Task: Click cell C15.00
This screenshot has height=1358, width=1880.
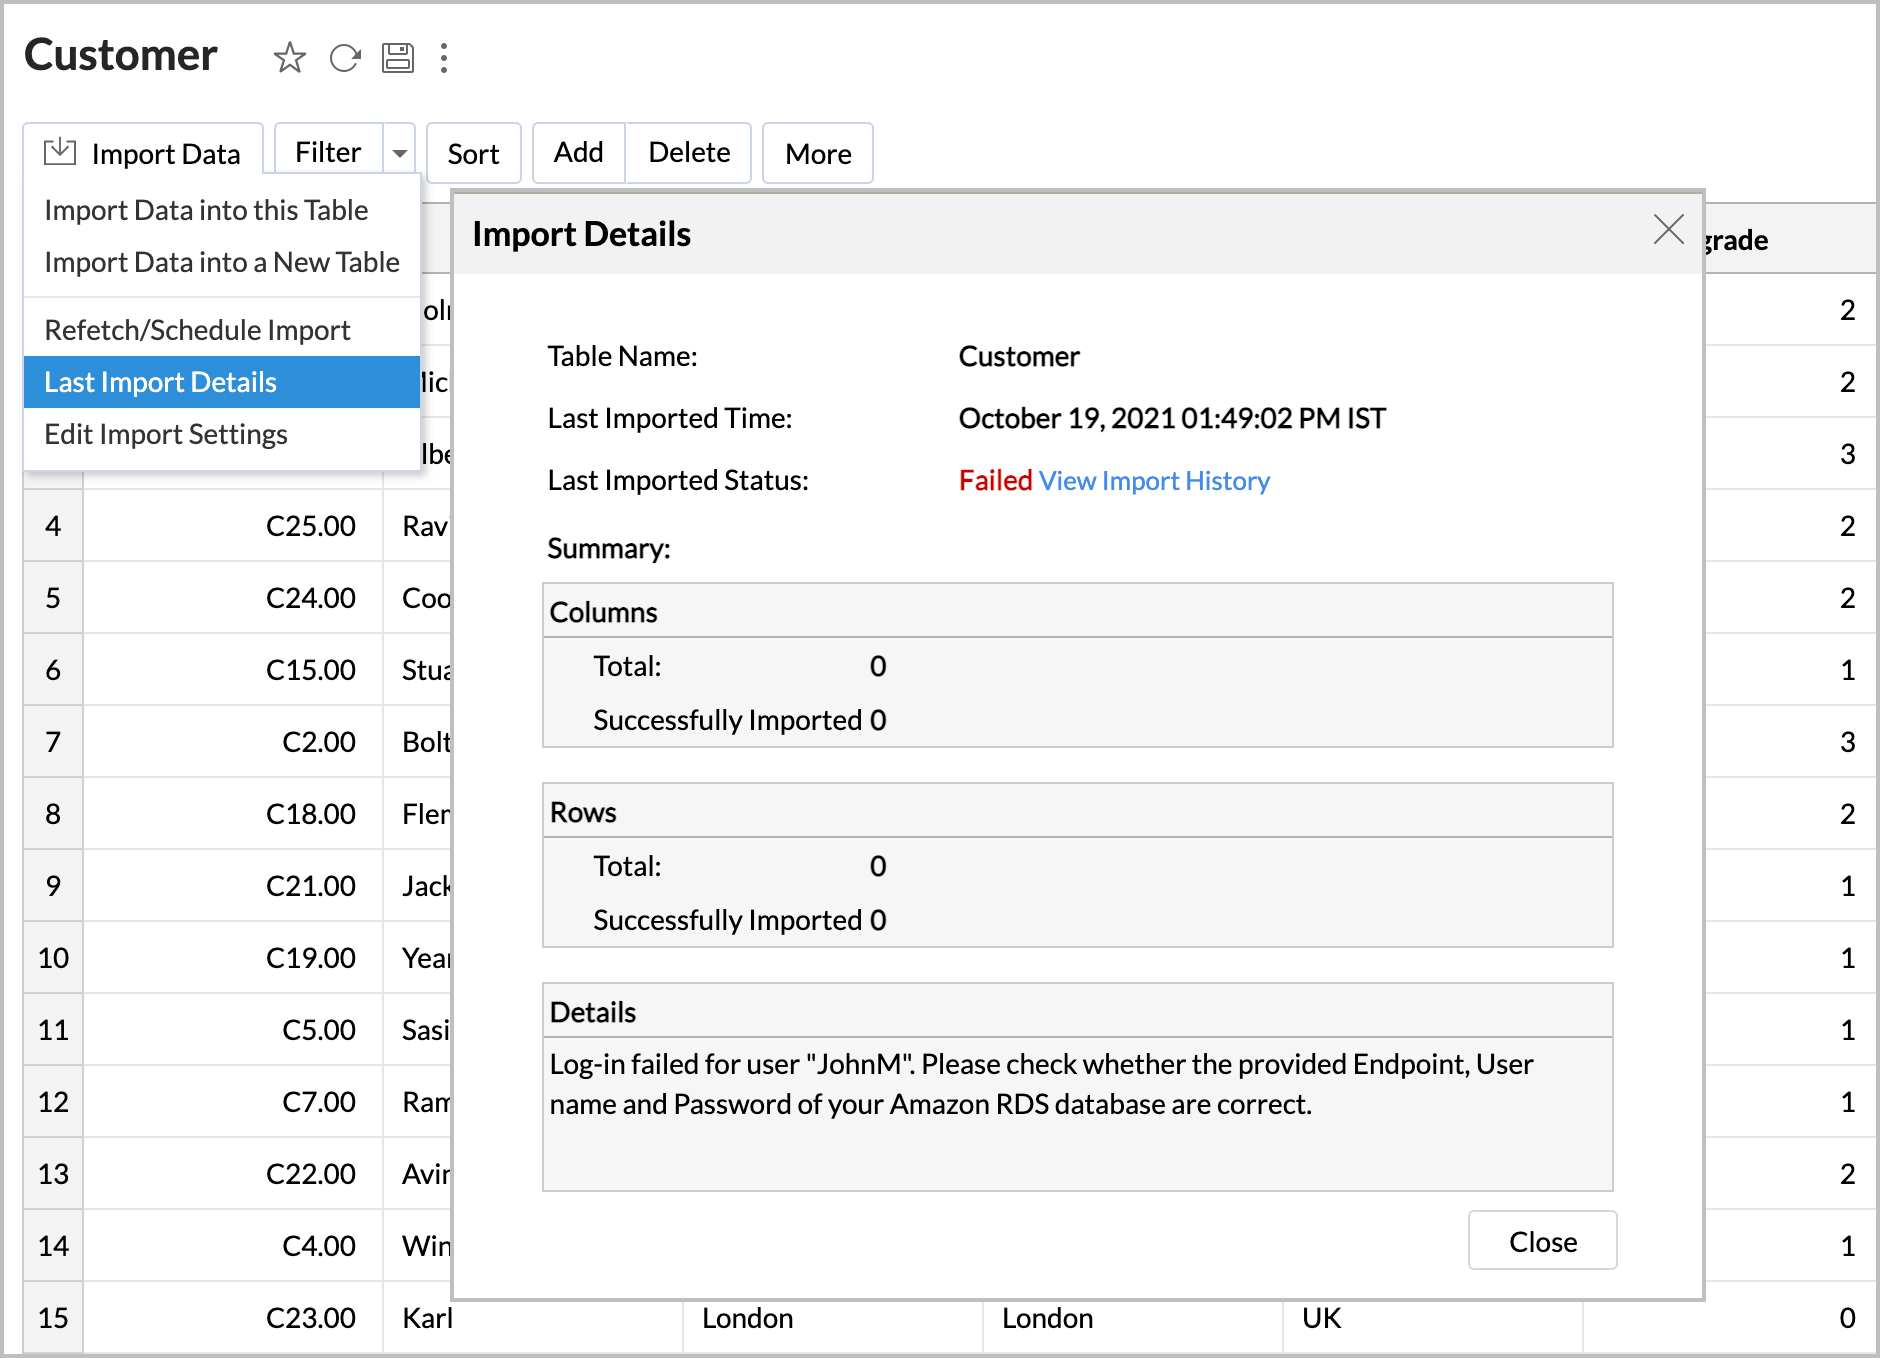Action: coord(233,670)
